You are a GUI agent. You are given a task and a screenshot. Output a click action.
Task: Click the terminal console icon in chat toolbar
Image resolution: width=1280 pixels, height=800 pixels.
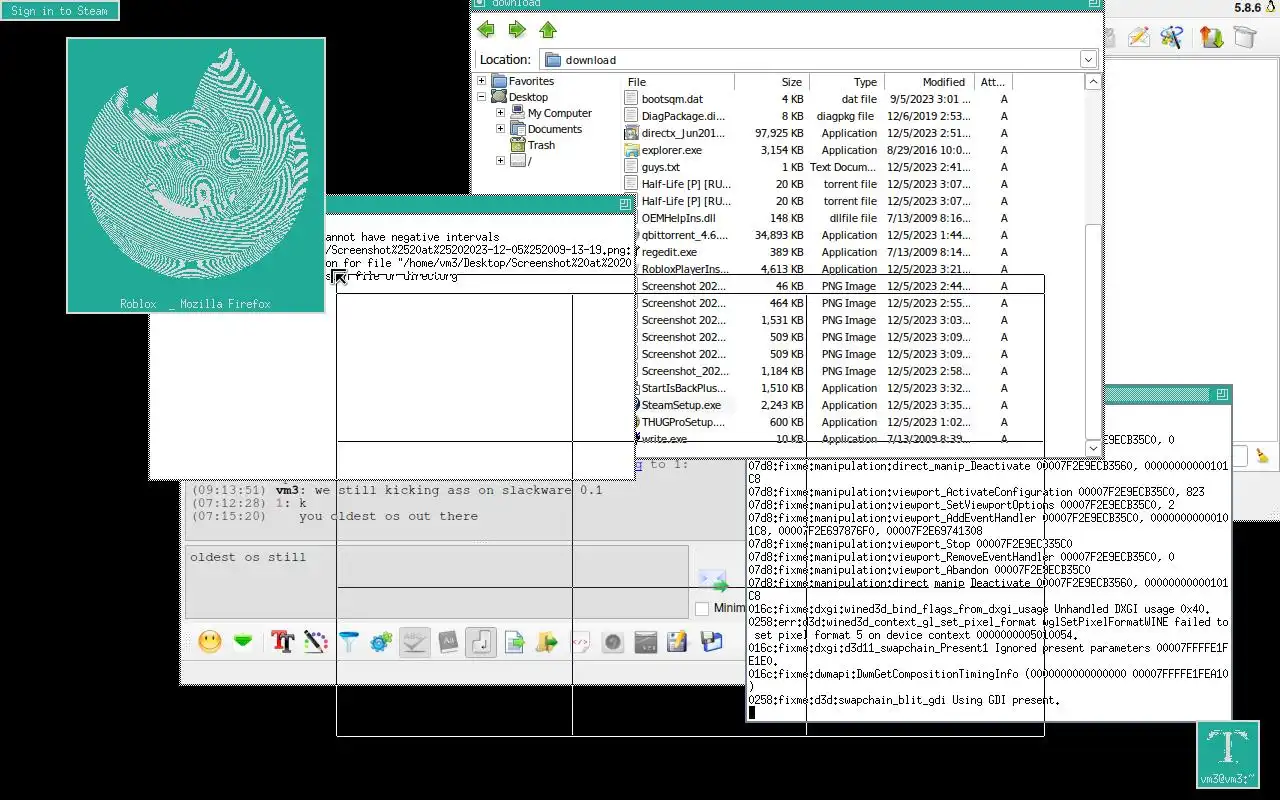[646, 642]
